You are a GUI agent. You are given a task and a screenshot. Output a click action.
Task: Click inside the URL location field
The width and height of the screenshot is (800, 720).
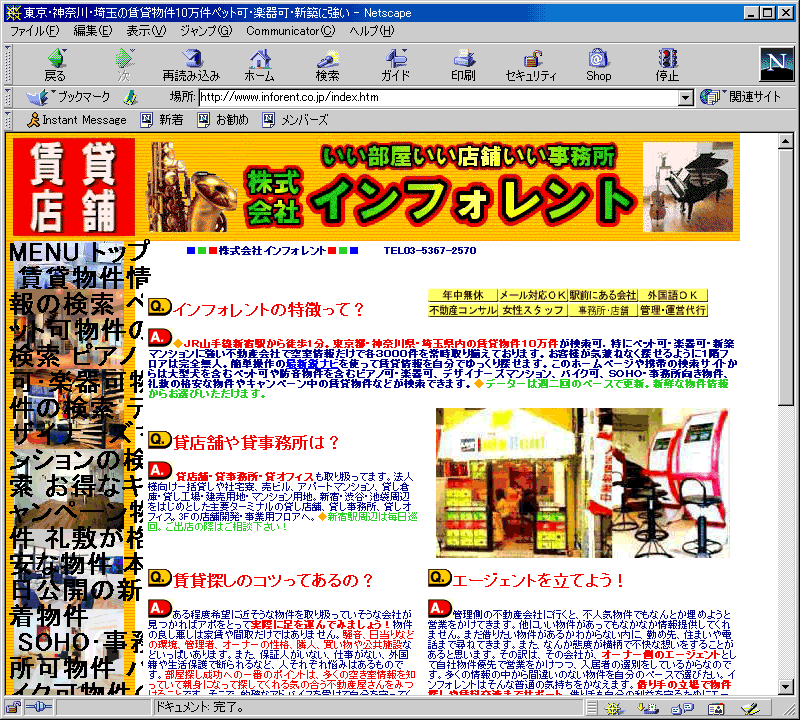pos(439,97)
